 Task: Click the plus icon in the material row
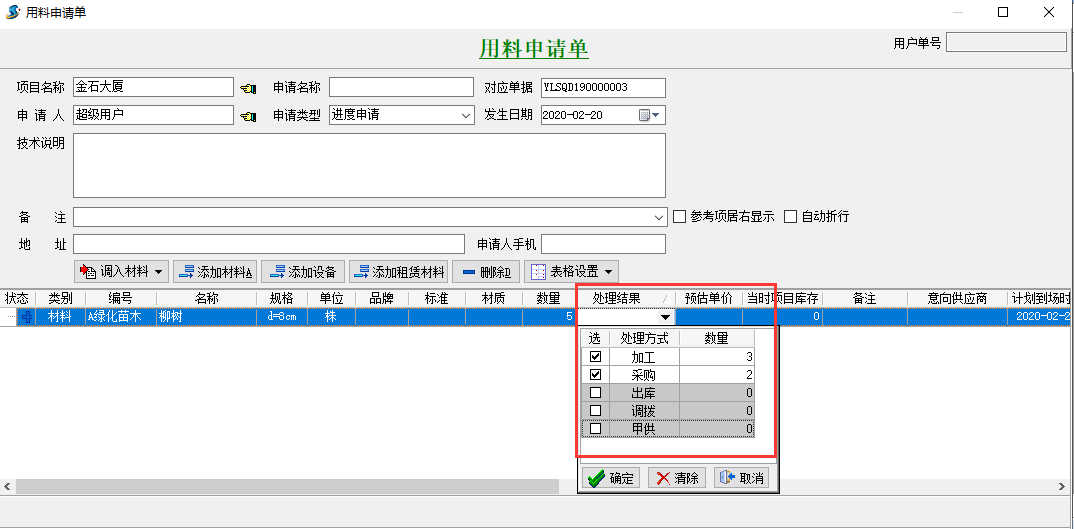(27, 317)
